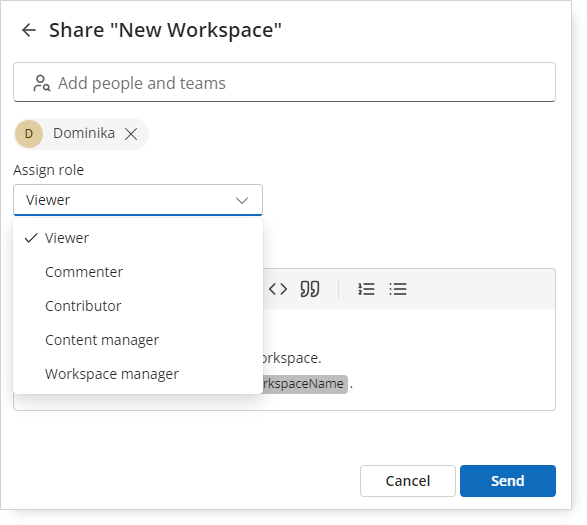
Task: Click the code block icon
Action: coord(278,289)
